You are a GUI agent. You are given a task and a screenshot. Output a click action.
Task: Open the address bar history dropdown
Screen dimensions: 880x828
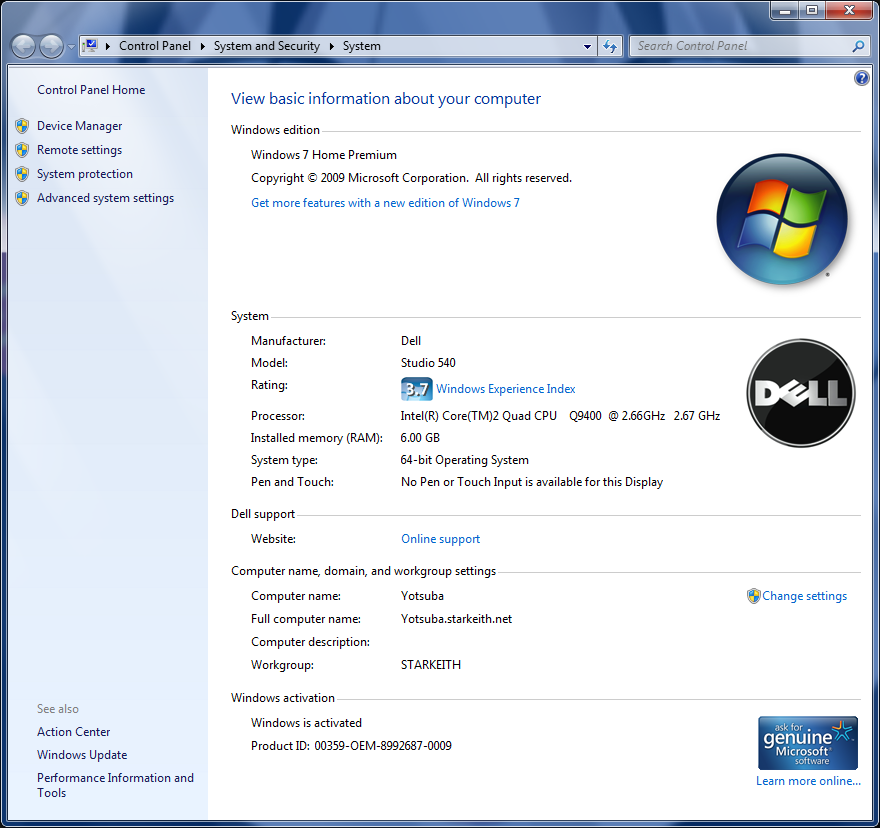[587, 47]
